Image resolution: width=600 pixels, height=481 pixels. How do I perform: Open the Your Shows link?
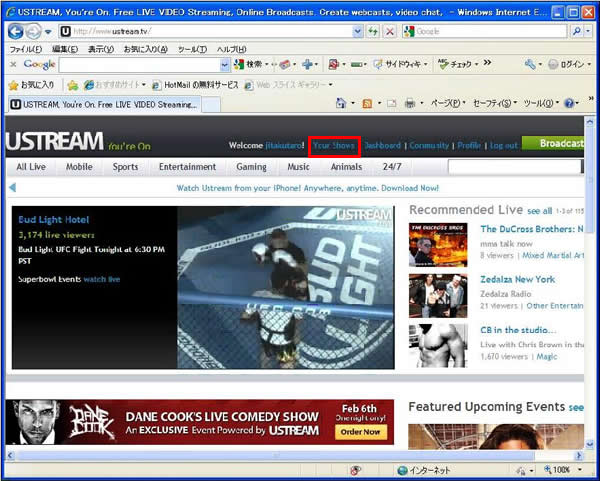pos(334,146)
